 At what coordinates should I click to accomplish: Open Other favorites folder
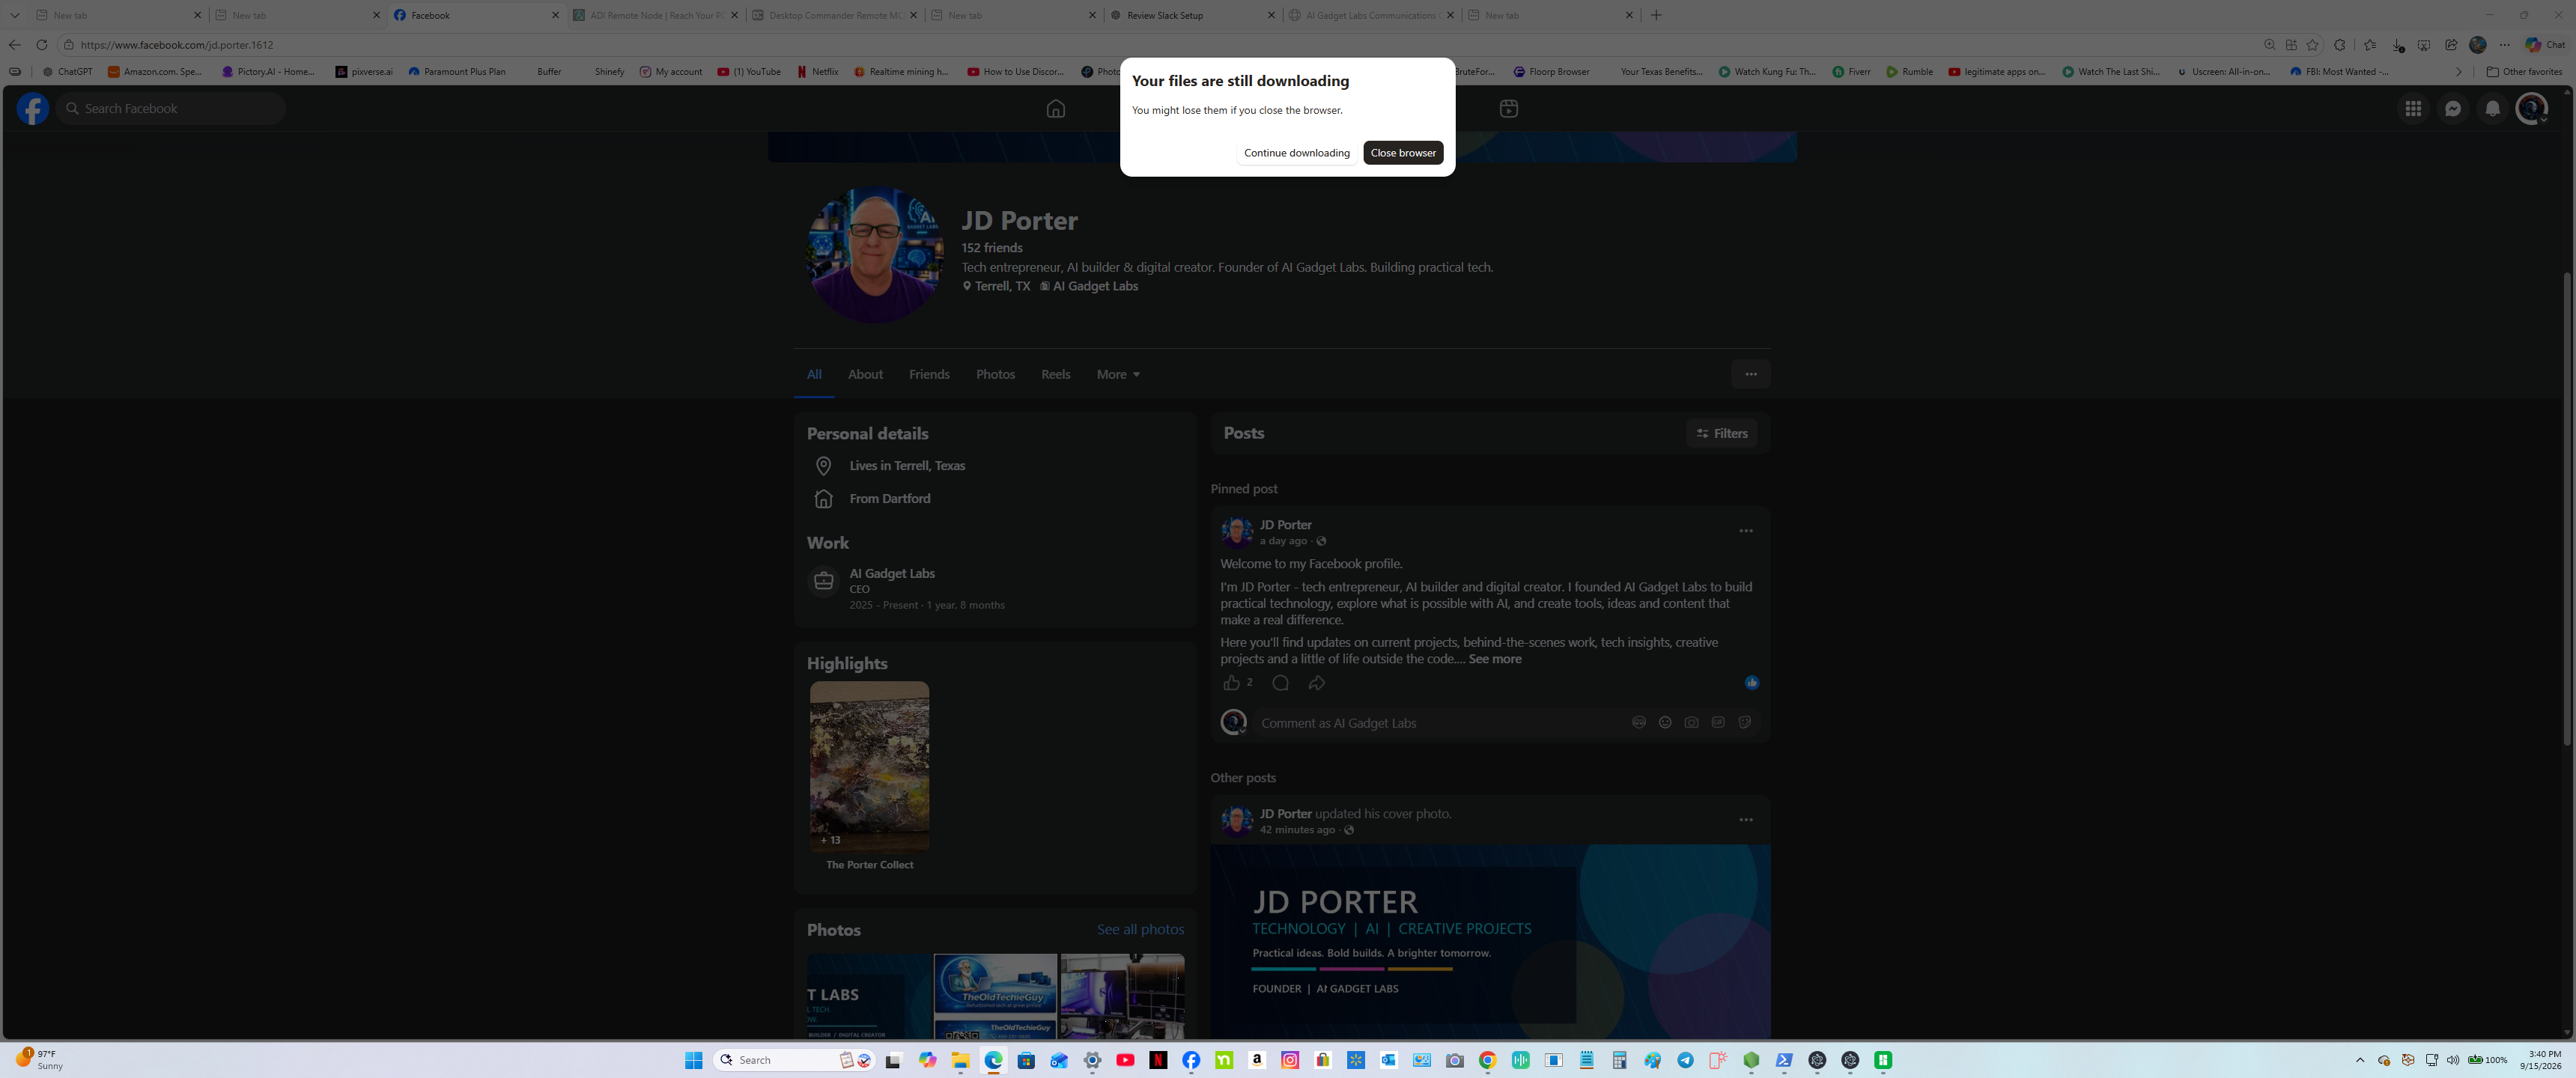[2524, 72]
